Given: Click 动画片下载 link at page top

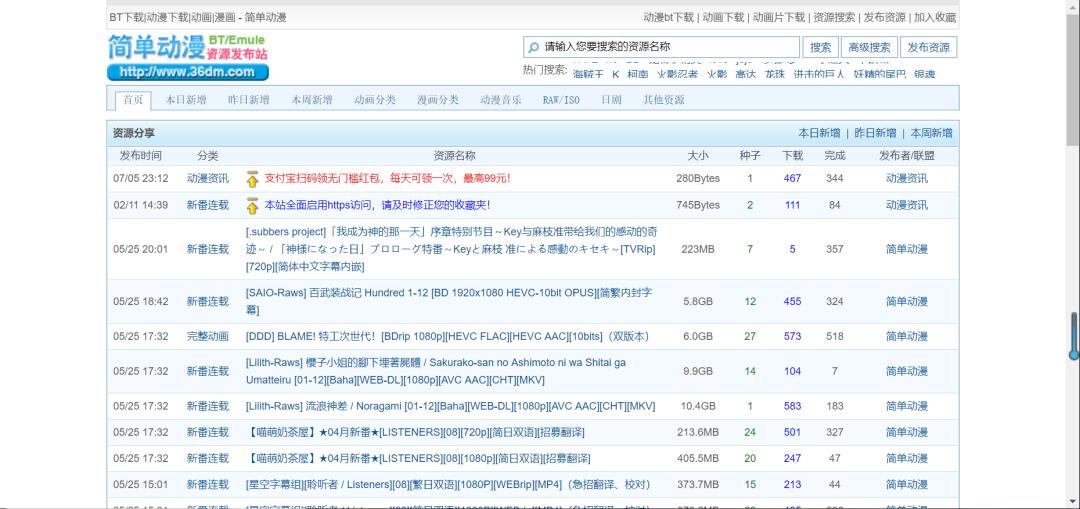Looking at the screenshot, I should pos(778,18).
